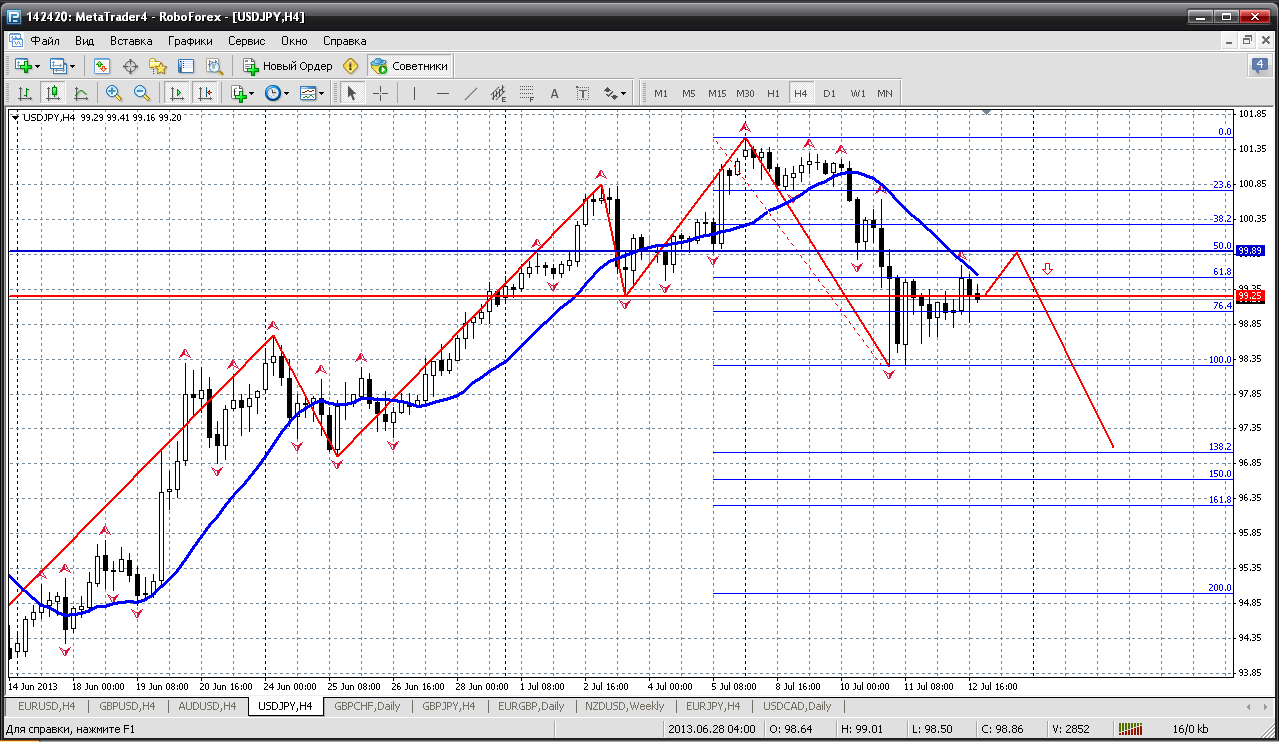This screenshot has width=1279, height=742.
Task: Switch timeframe to M5
Action: click(x=689, y=93)
